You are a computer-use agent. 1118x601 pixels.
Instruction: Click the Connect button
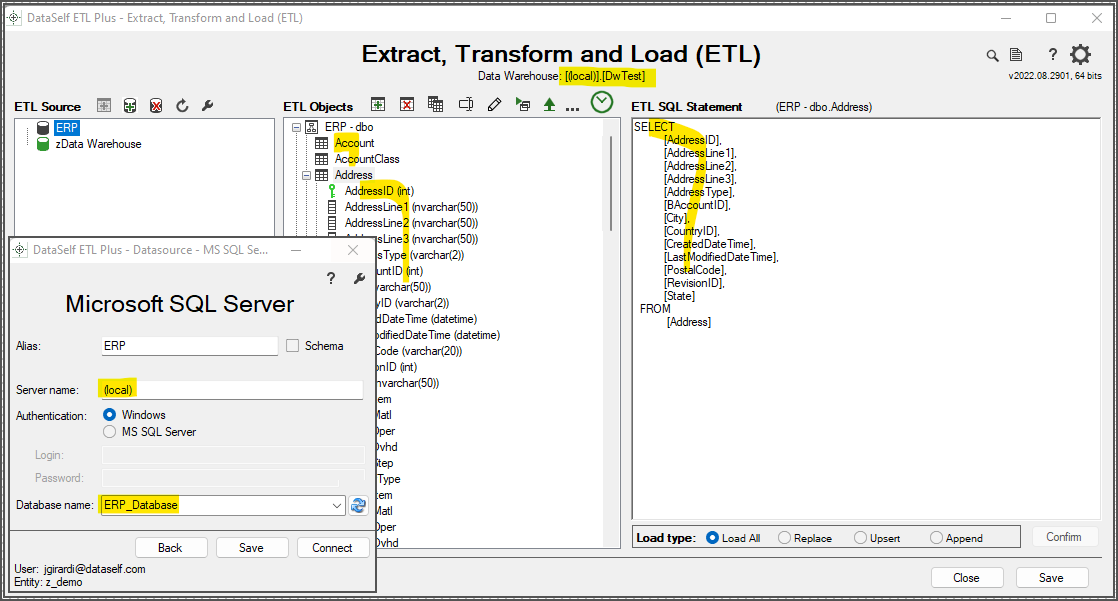coord(332,548)
